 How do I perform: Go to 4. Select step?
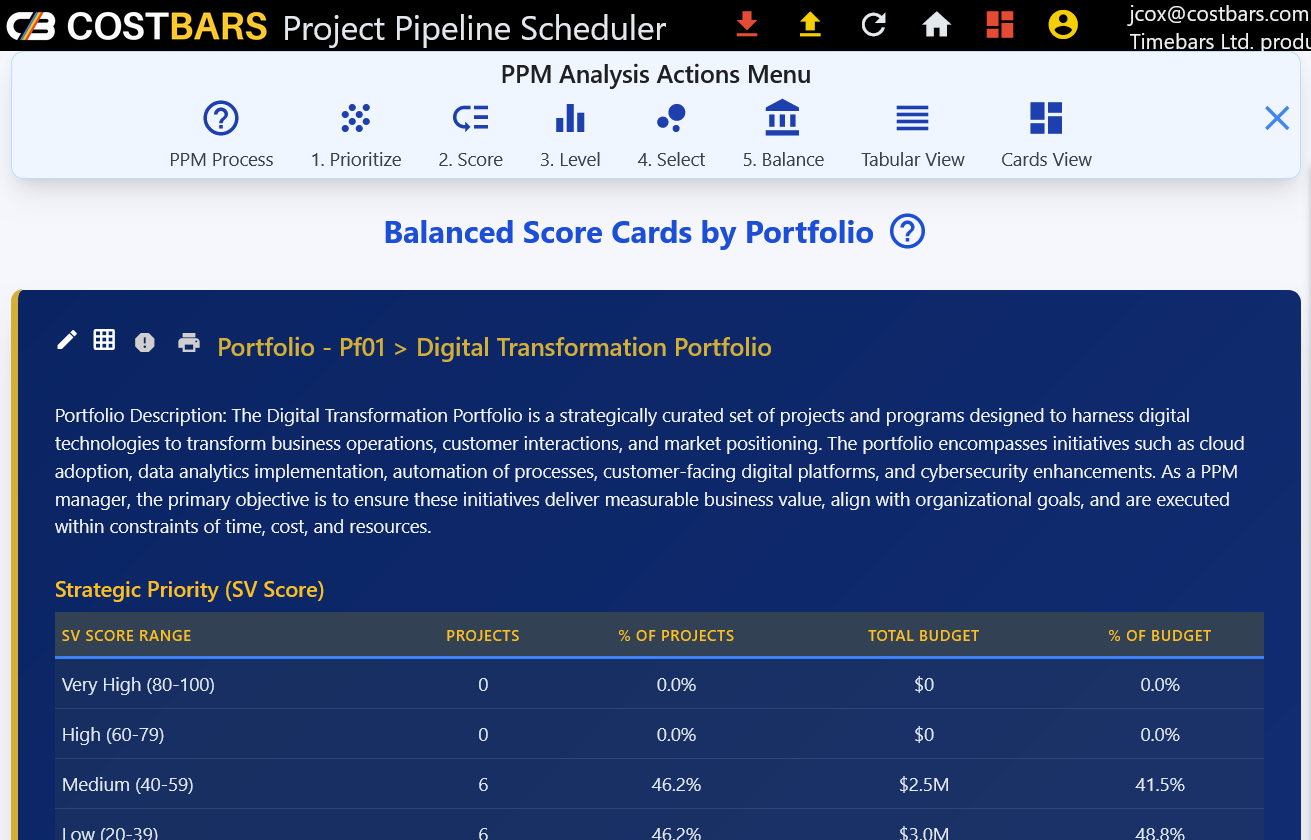tap(671, 135)
